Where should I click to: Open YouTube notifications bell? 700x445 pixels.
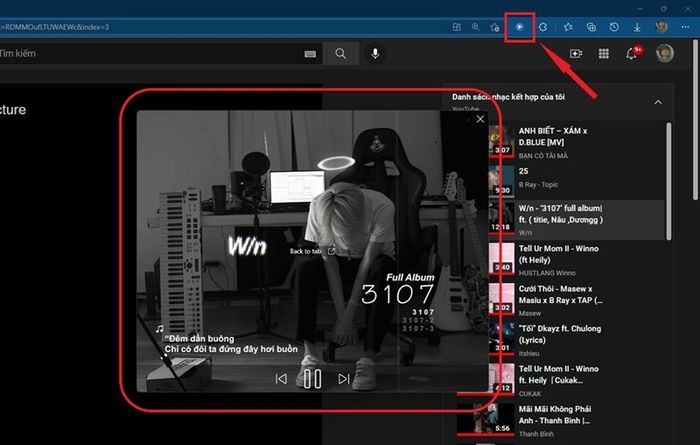click(632, 53)
